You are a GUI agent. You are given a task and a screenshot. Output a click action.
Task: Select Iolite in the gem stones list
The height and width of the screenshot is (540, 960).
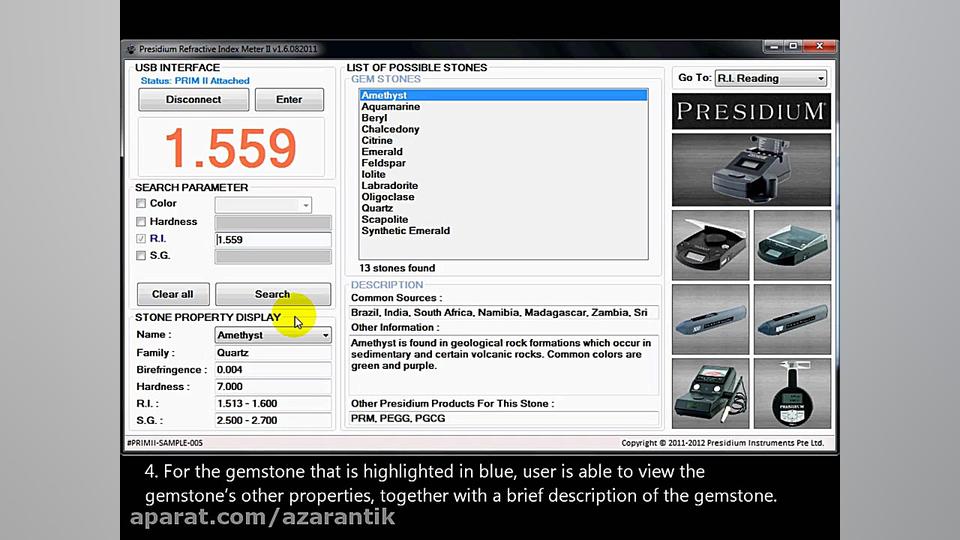(x=503, y=174)
